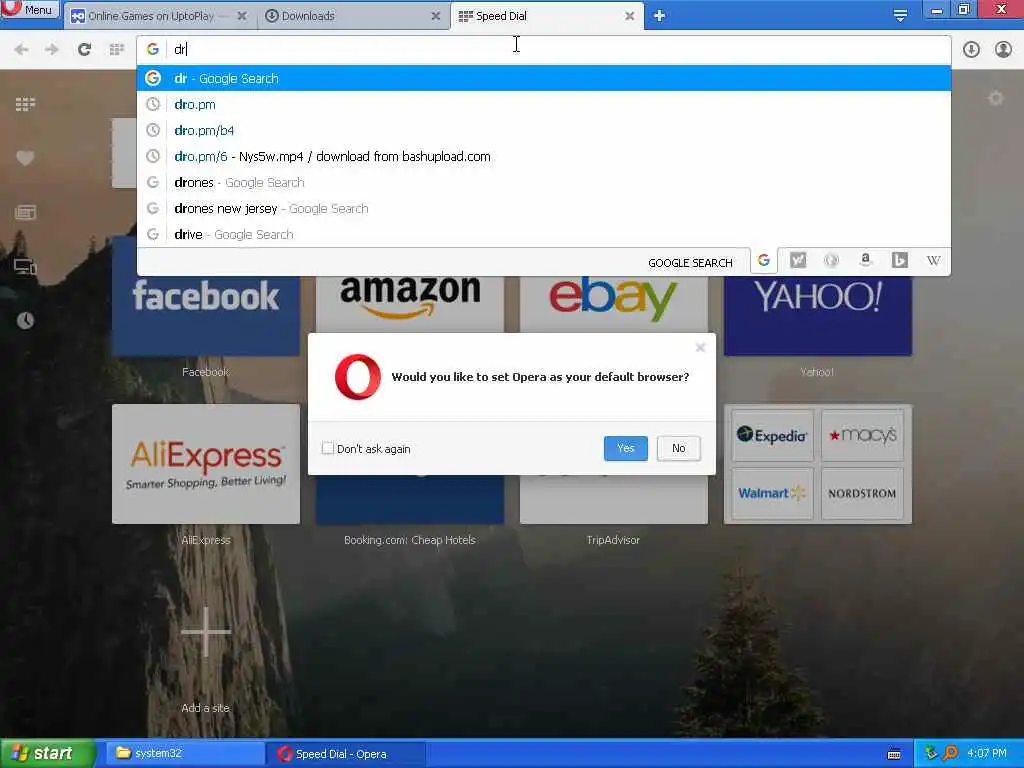
Task: Choose Yahoo search engine icon
Action: 797,261
